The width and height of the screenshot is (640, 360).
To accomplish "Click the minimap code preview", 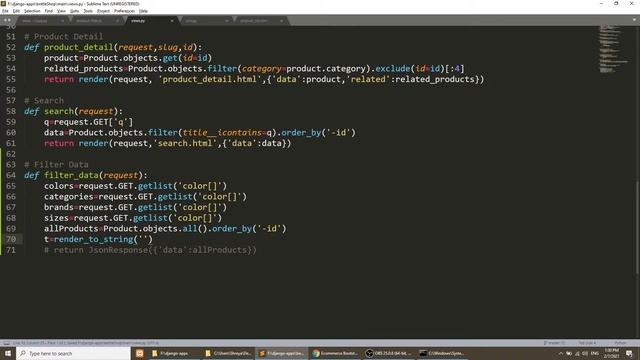I will coord(613,49).
